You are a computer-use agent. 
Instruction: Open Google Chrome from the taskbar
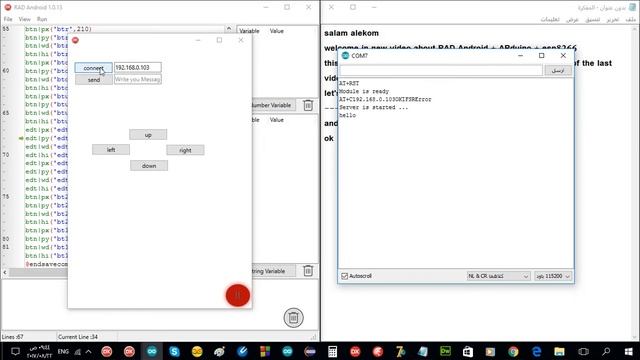coord(513,351)
